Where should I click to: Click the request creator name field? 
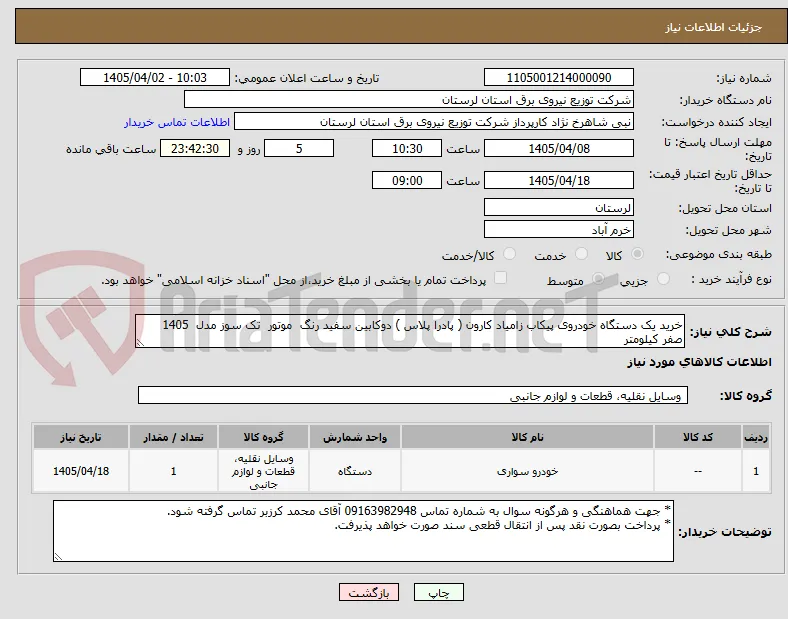[434, 122]
